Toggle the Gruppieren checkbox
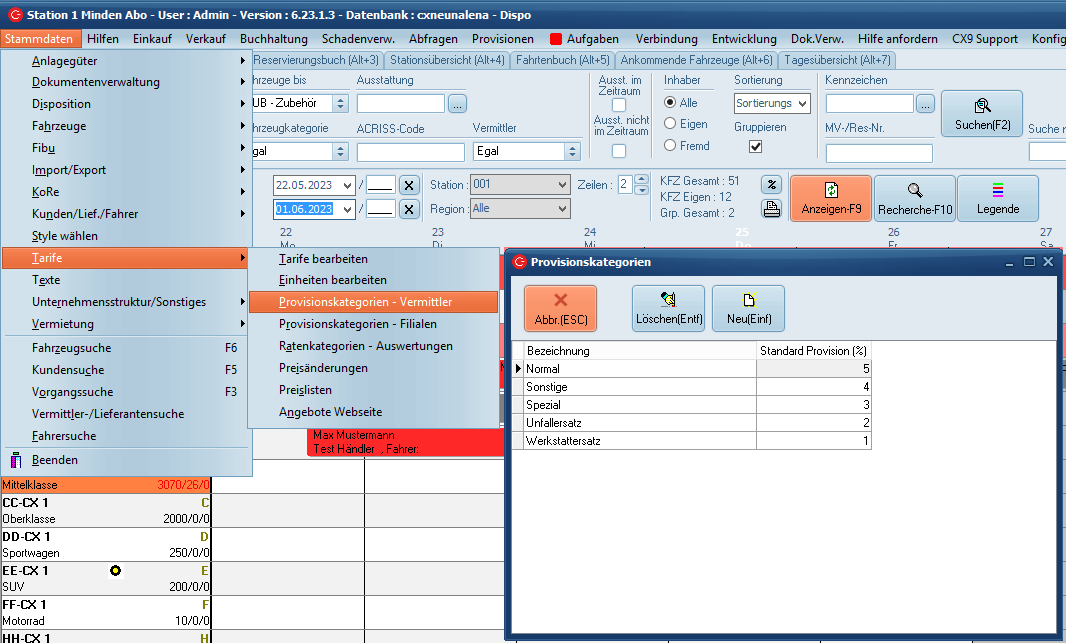1066x643 pixels. point(756,146)
